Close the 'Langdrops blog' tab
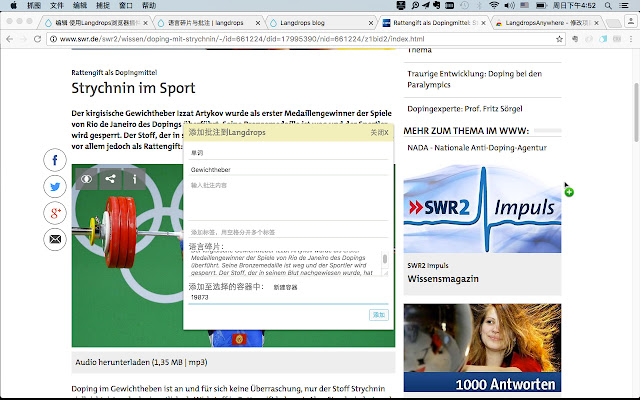The height and width of the screenshot is (400, 640). 371,23
